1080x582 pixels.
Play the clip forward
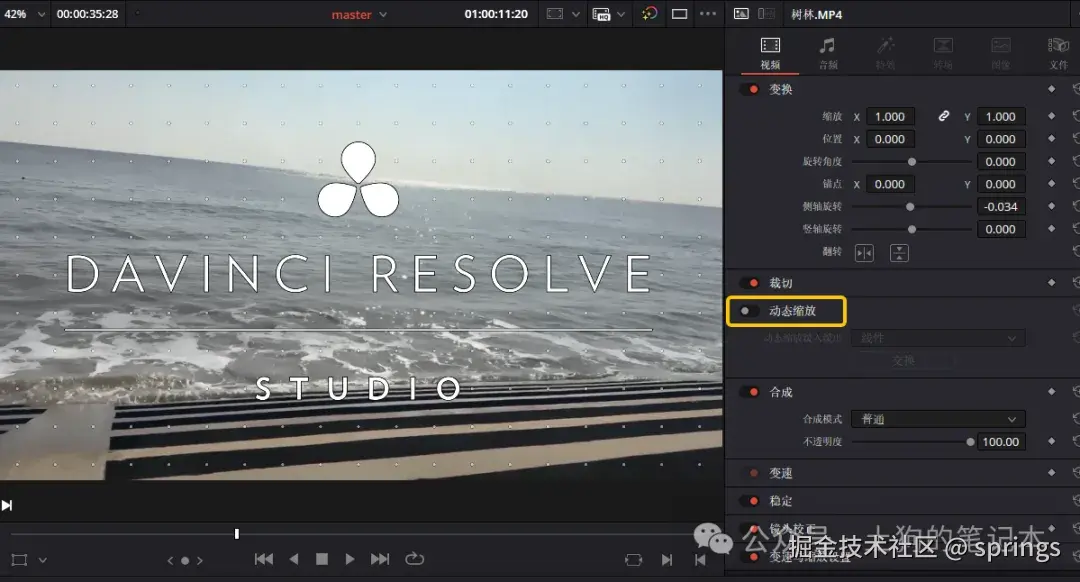pyautogui.click(x=350, y=559)
